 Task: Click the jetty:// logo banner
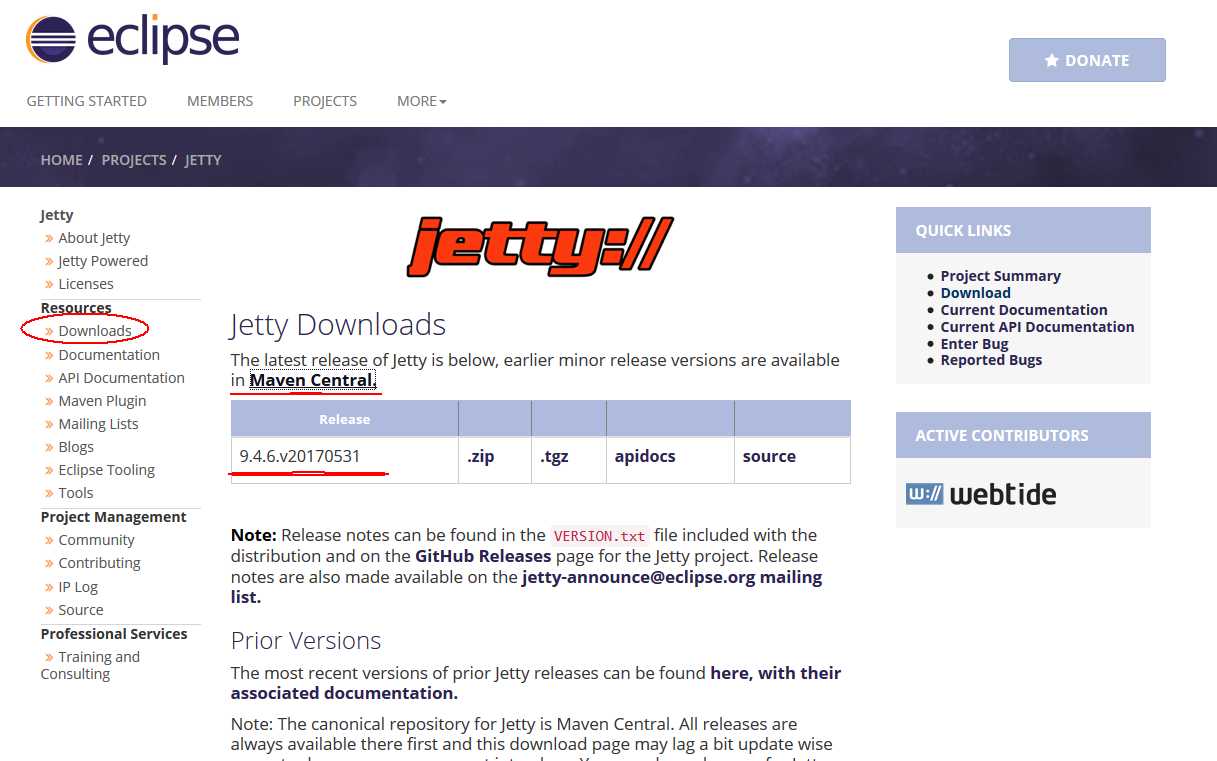pos(540,247)
